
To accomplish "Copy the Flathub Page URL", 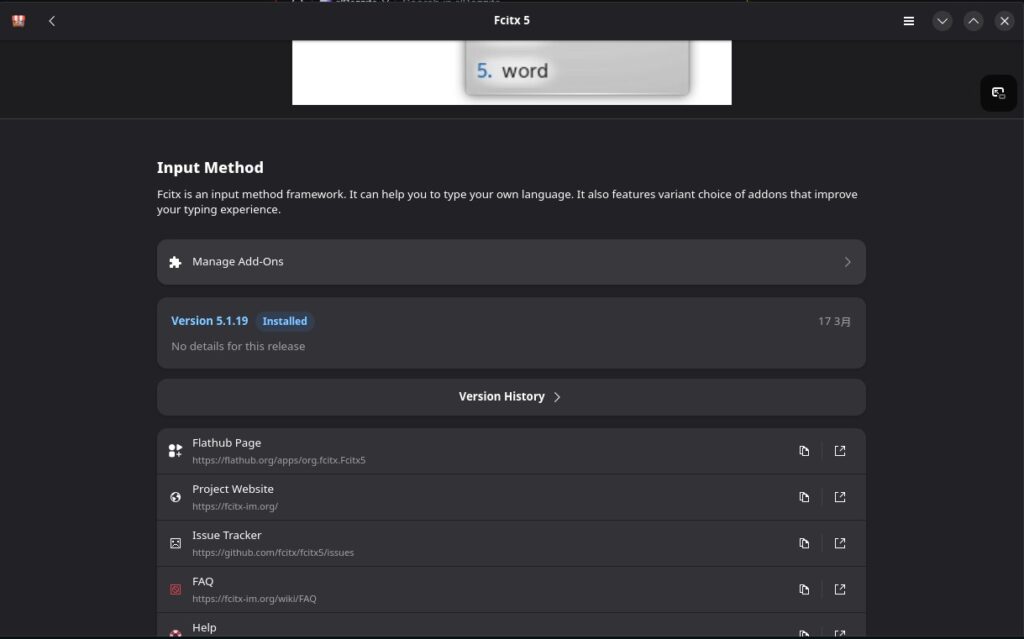I will (x=804, y=451).
